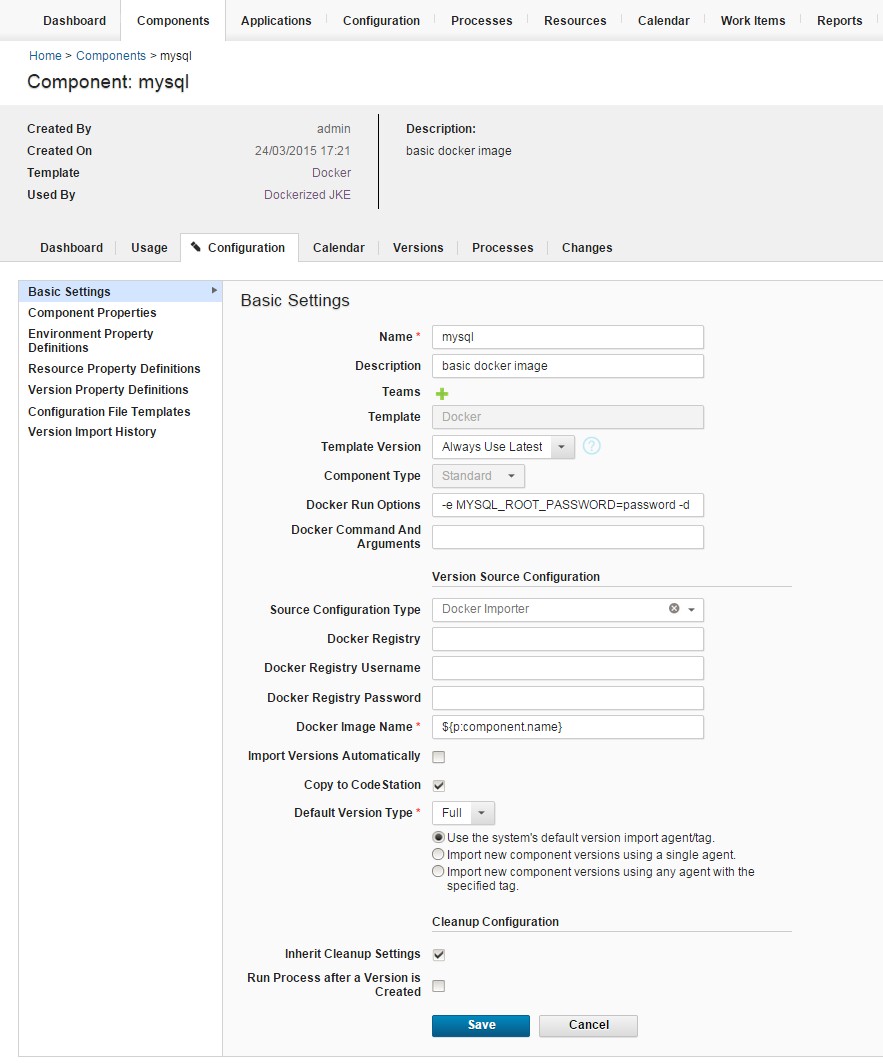
Task: Click the Docker Registry Username field
Action: click(568, 668)
